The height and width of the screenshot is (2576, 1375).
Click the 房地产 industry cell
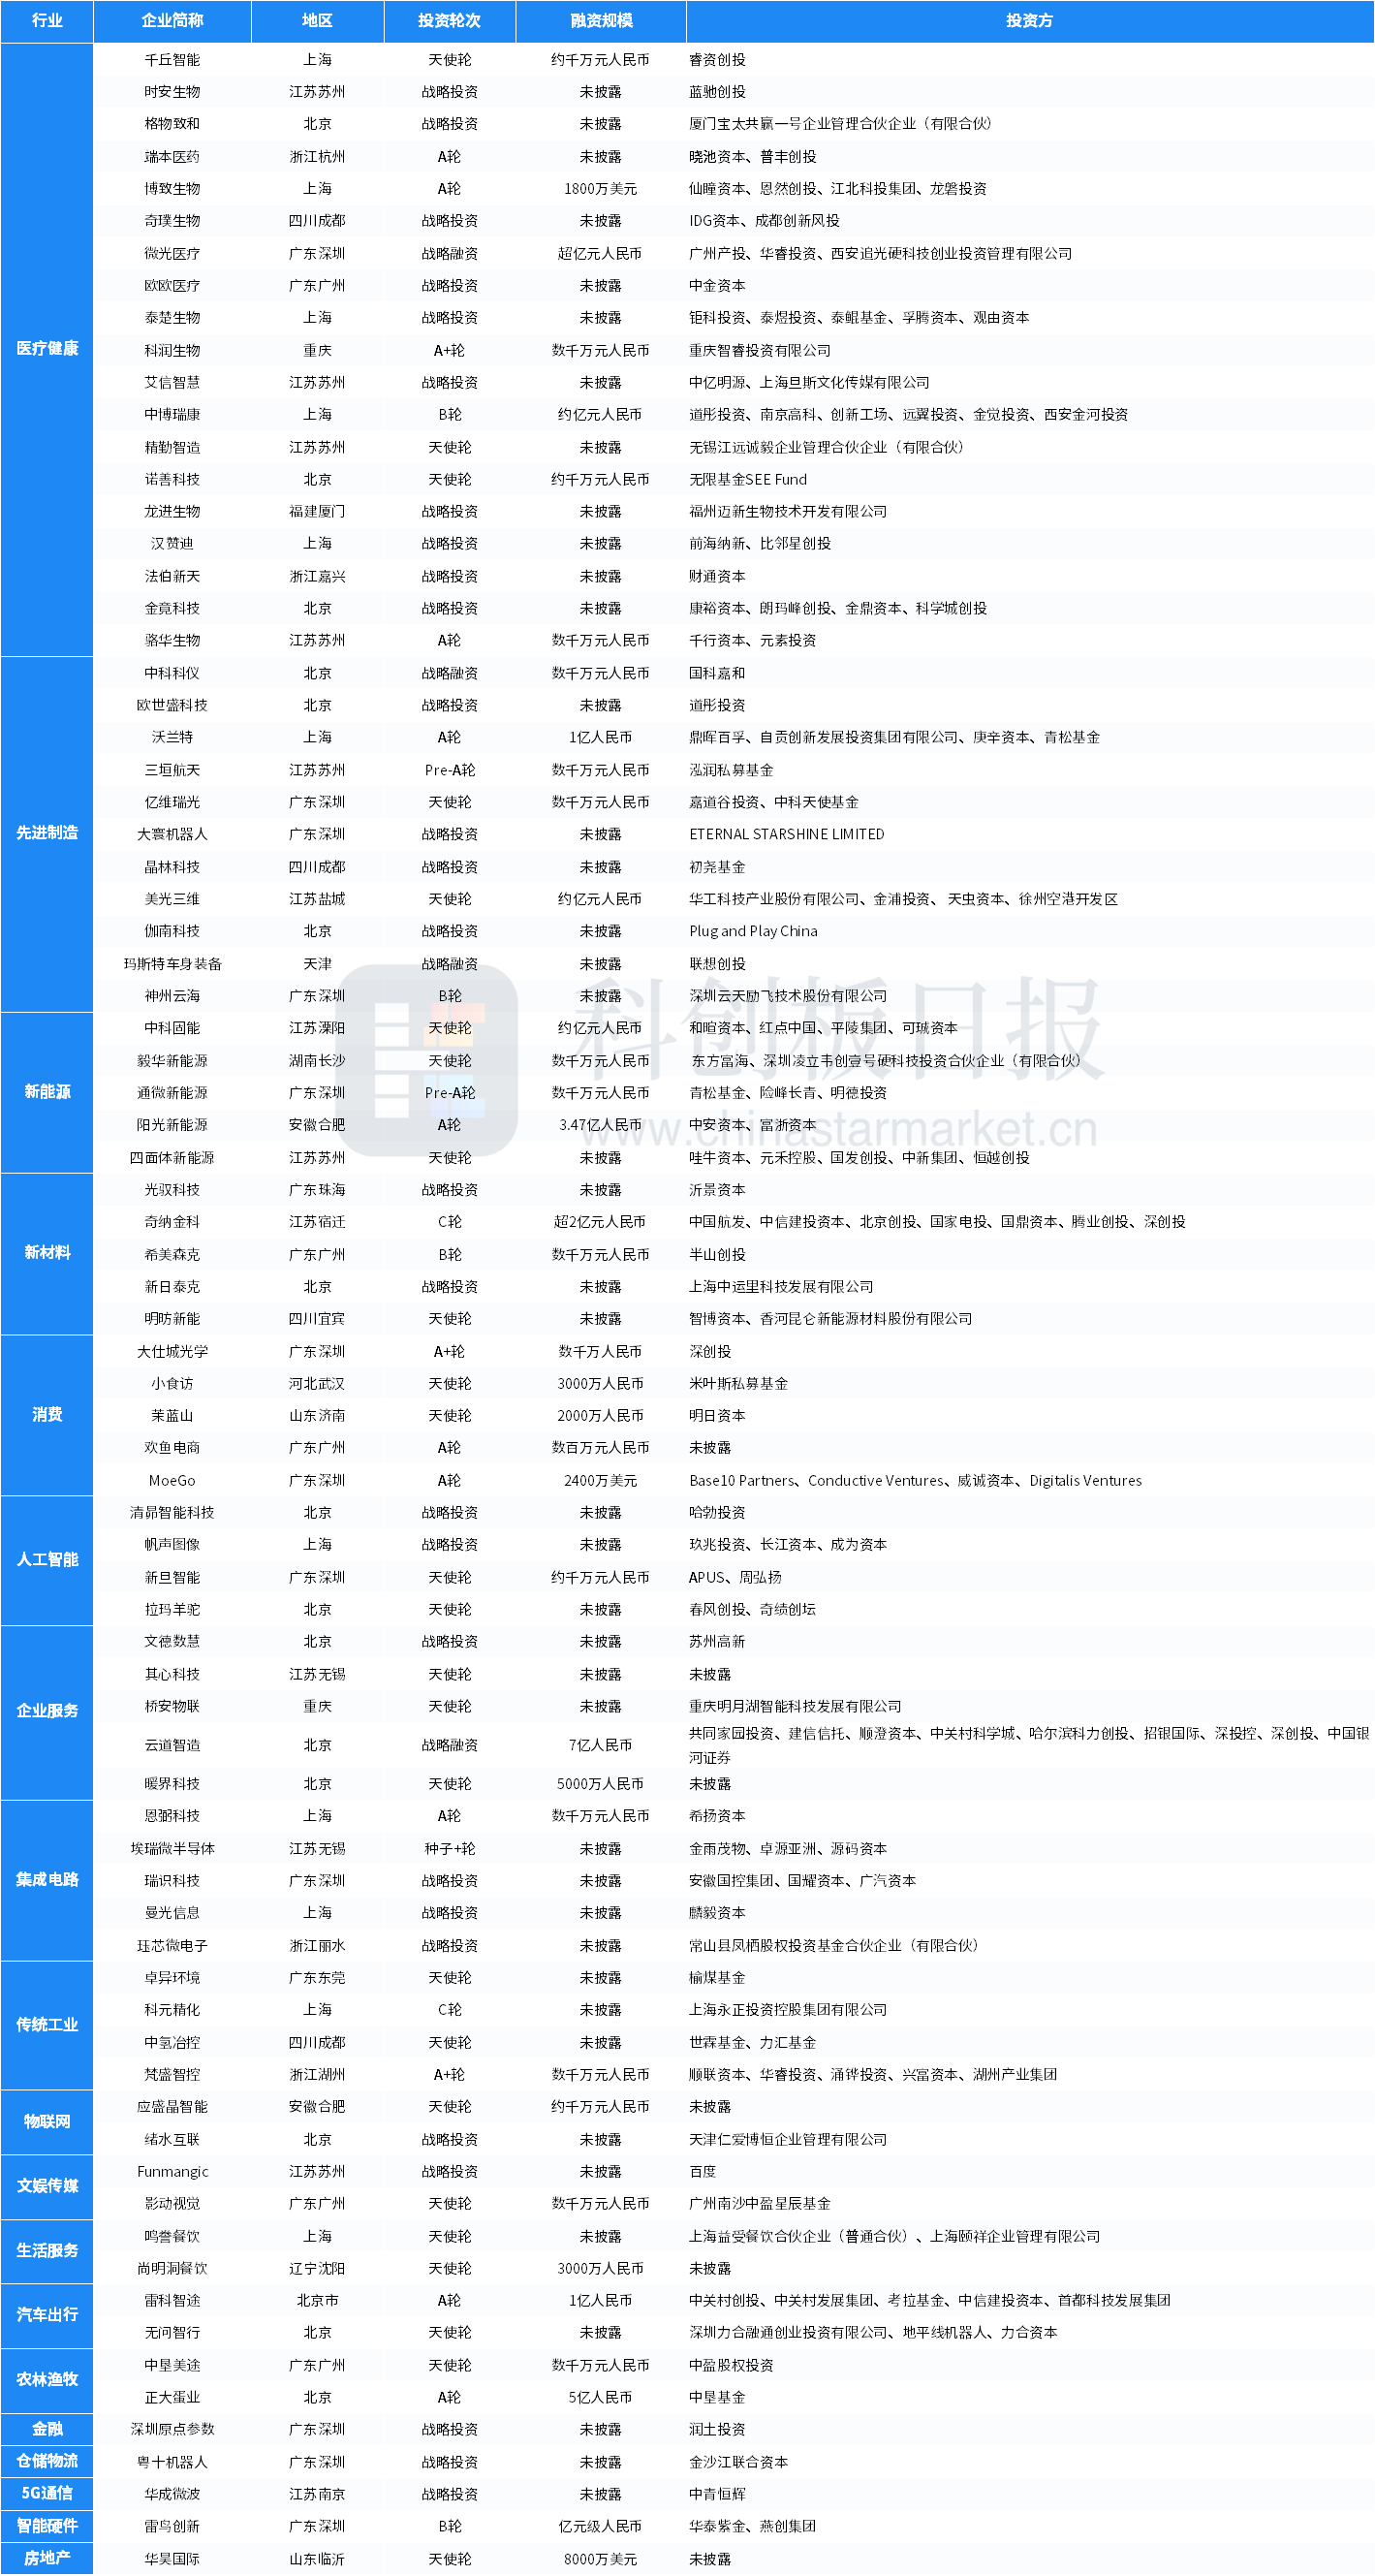47,2558
